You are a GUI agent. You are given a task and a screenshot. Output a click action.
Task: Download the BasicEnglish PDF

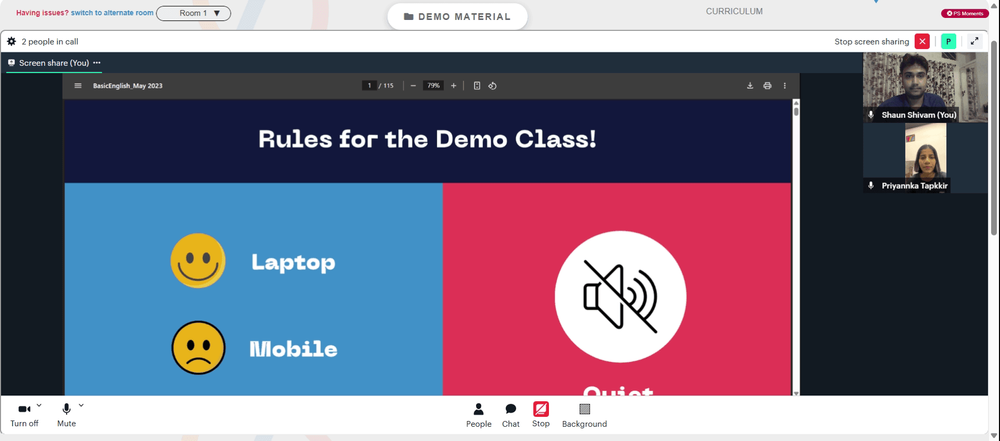(750, 86)
